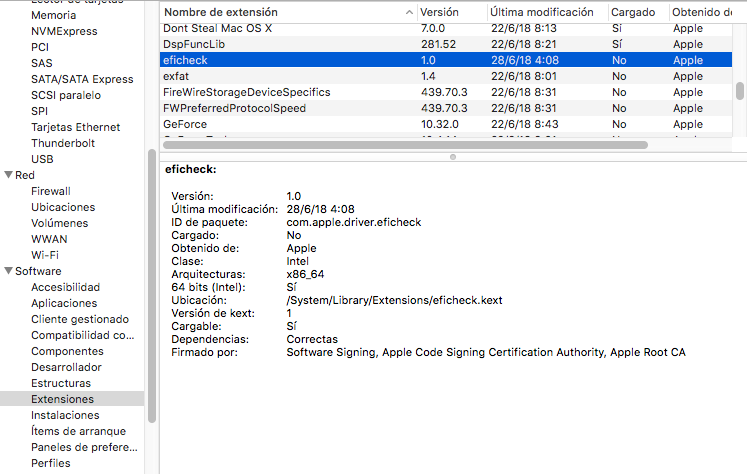Select the Software category label
Screen dimensions: 747x474
(38, 271)
